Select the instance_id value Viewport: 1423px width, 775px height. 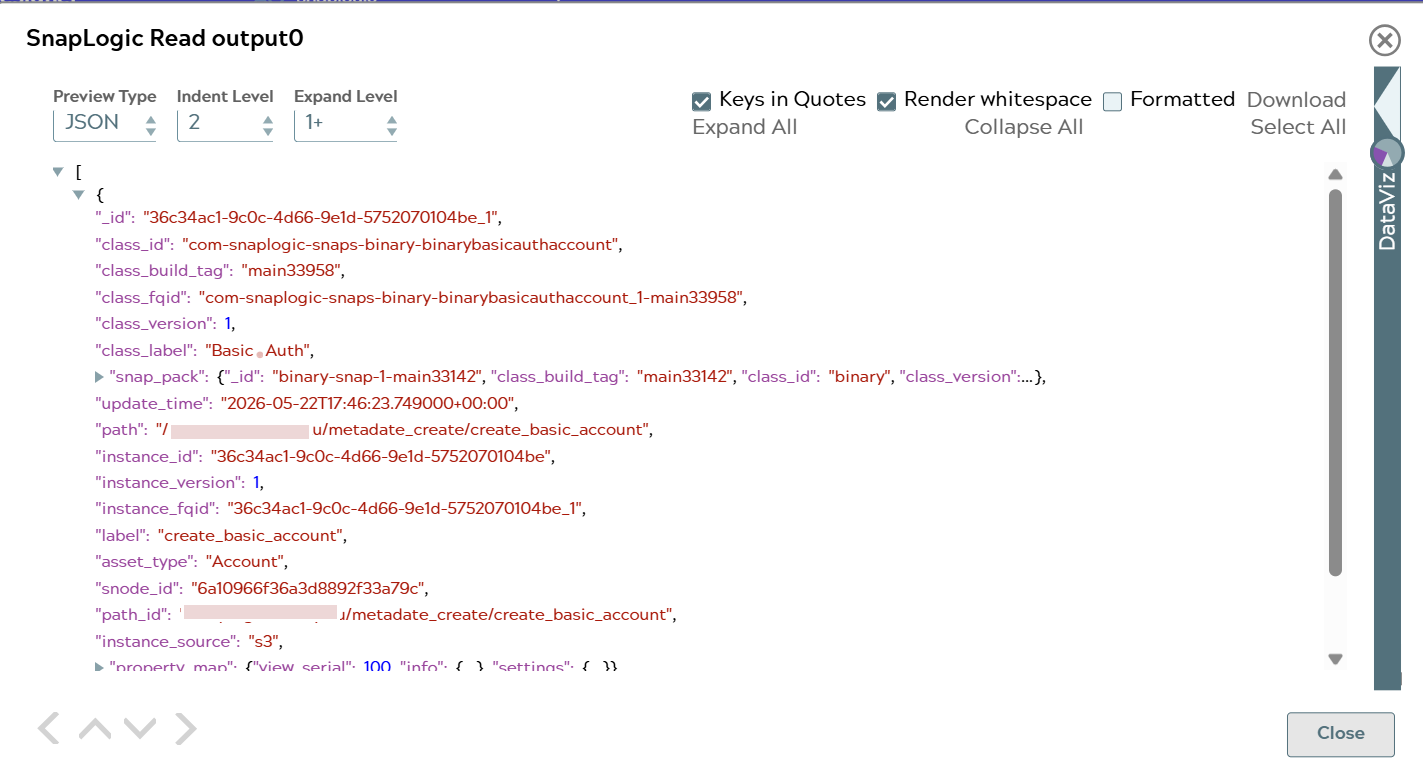[381, 457]
